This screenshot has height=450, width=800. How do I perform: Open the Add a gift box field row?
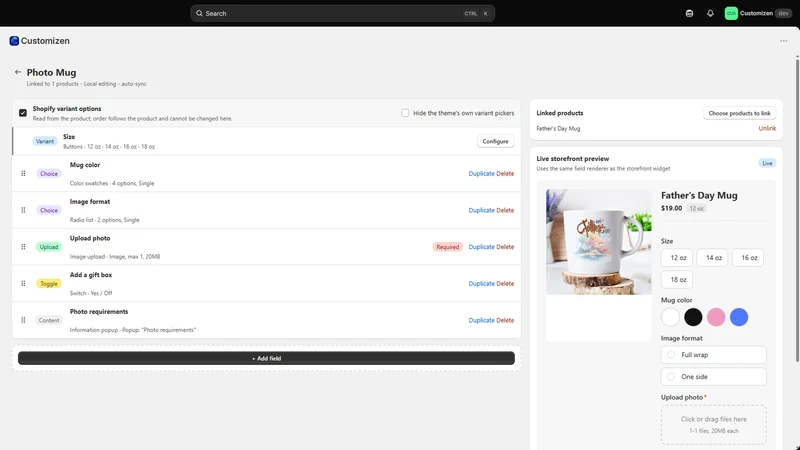[x=266, y=284]
